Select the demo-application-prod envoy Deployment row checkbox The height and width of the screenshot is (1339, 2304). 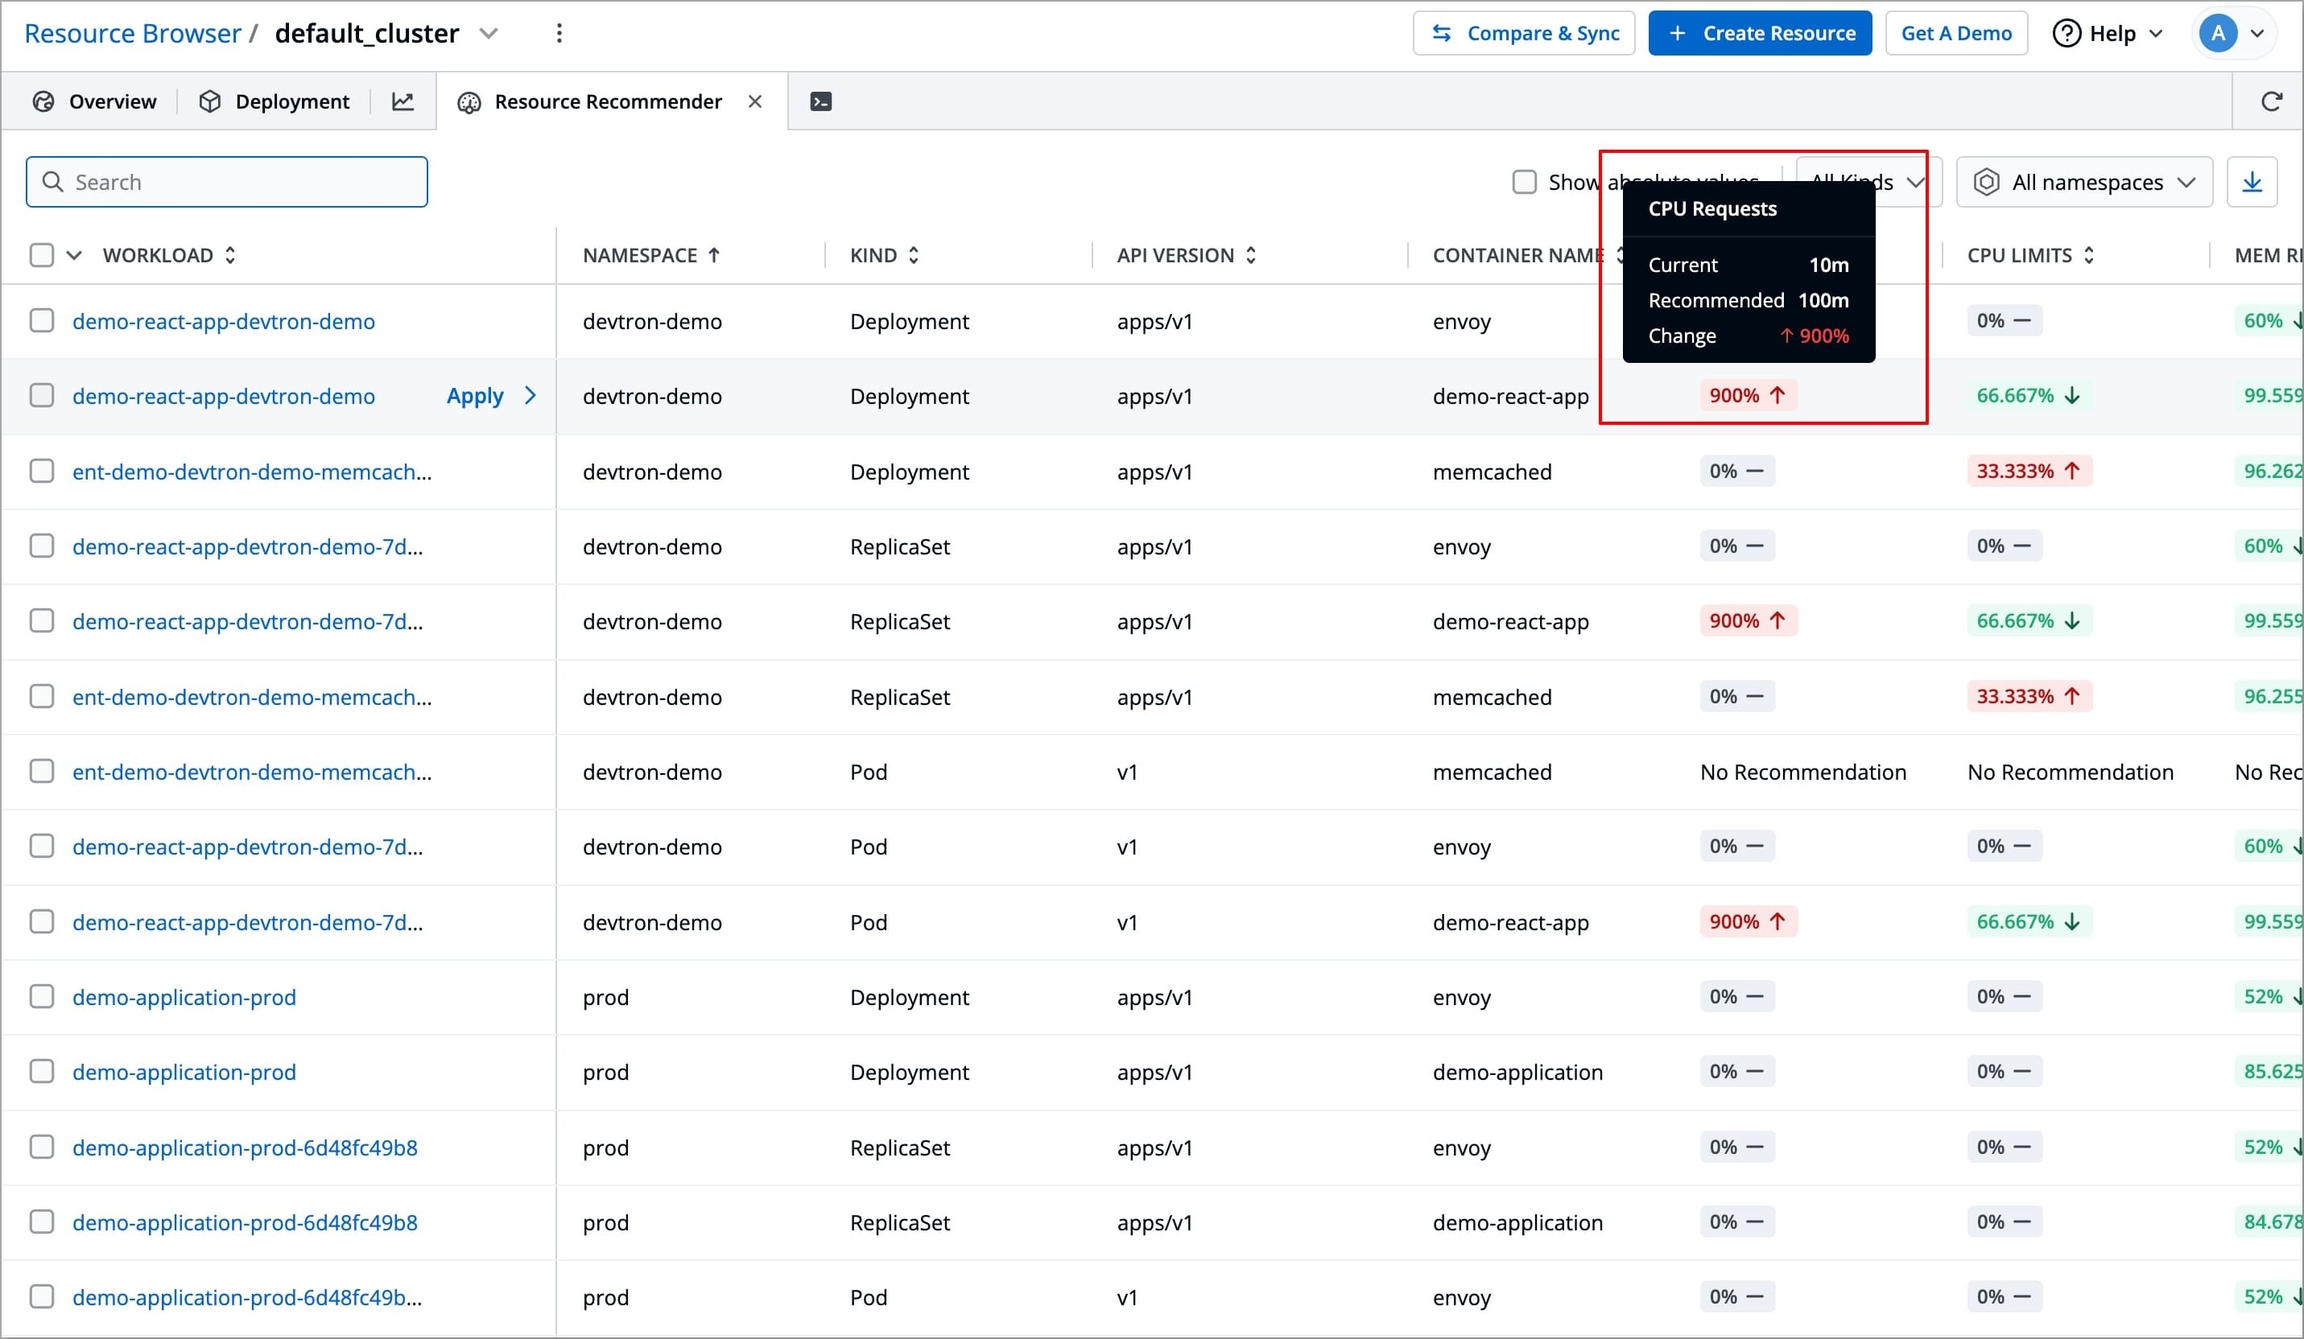click(x=41, y=996)
